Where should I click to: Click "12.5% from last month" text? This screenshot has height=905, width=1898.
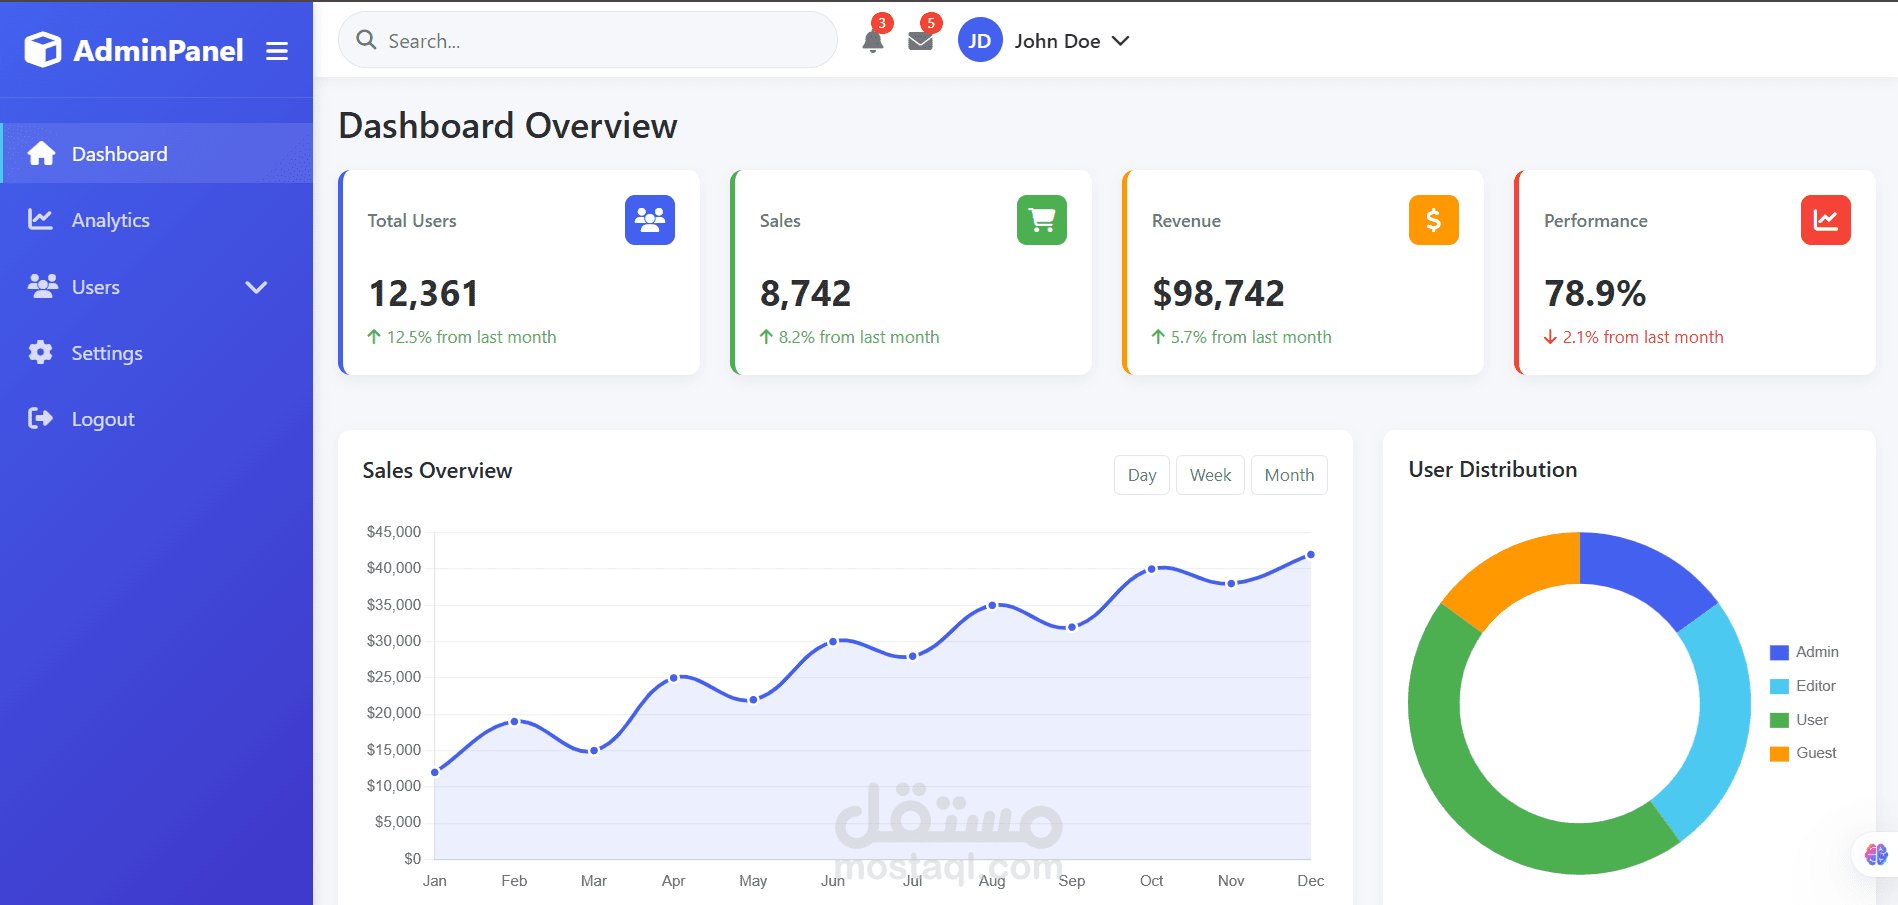pos(471,337)
